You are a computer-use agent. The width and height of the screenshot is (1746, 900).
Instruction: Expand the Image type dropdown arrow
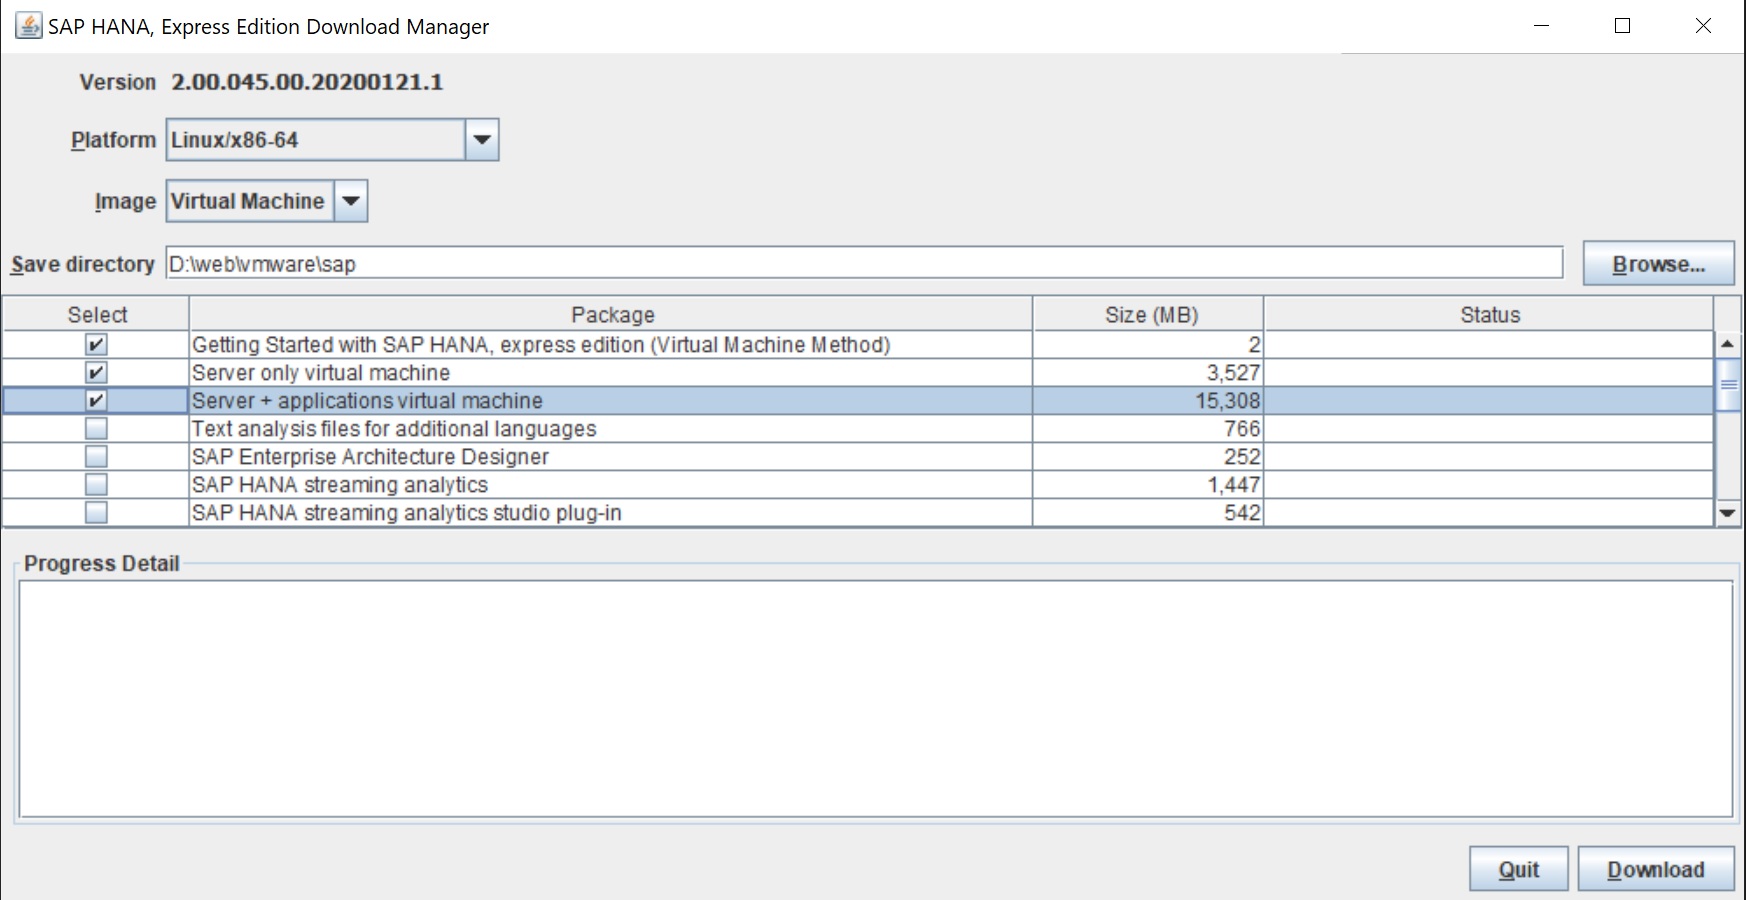point(351,201)
